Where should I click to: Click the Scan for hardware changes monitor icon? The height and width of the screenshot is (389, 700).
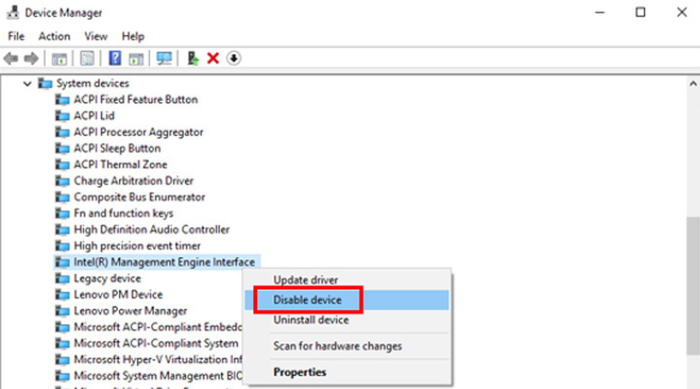click(164, 58)
